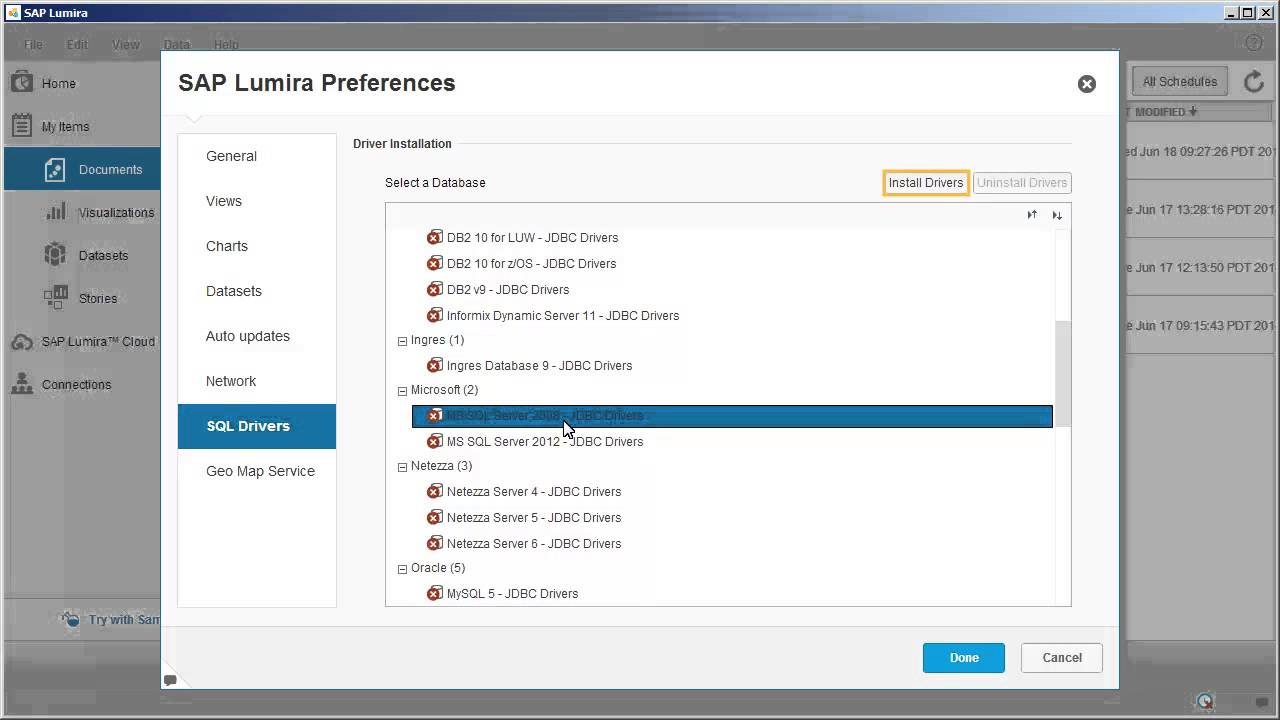
Task: Select Netezza Server 5 - JDBC Drivers
Action: pyautogui.click(x=534, y=518)
